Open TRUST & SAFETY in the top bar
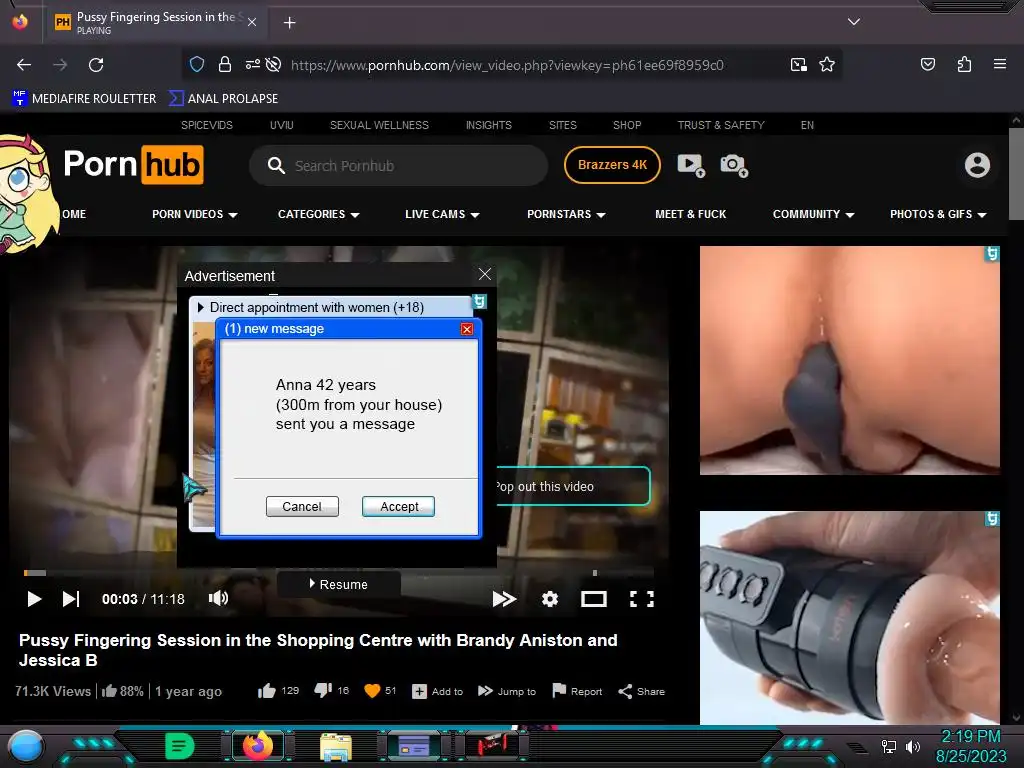The image size is (1024, 768). tap(721, 125)
